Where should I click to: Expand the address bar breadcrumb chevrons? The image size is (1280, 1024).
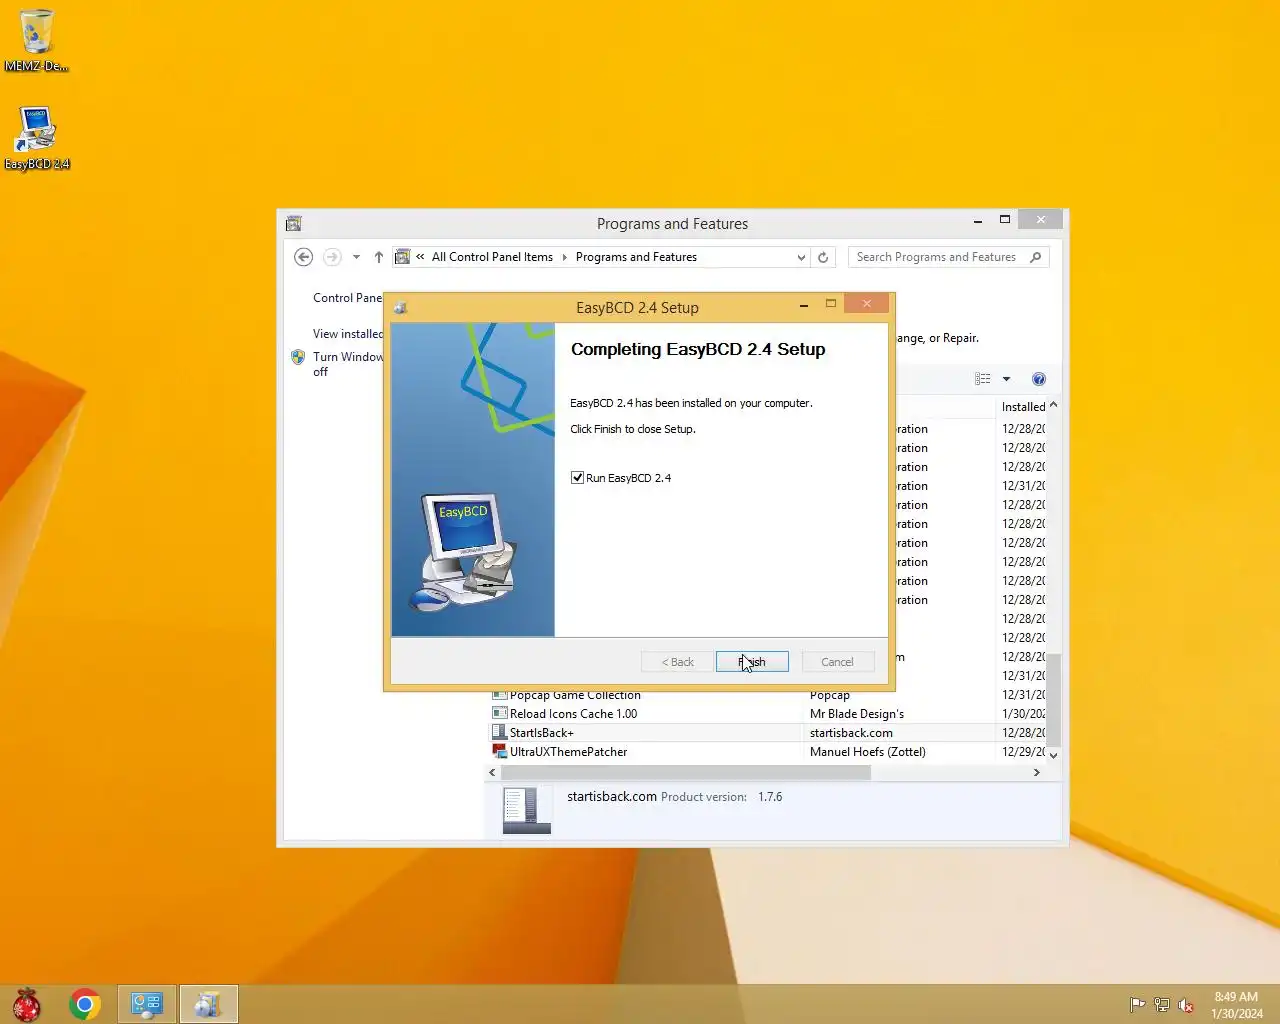coord(420,257)
